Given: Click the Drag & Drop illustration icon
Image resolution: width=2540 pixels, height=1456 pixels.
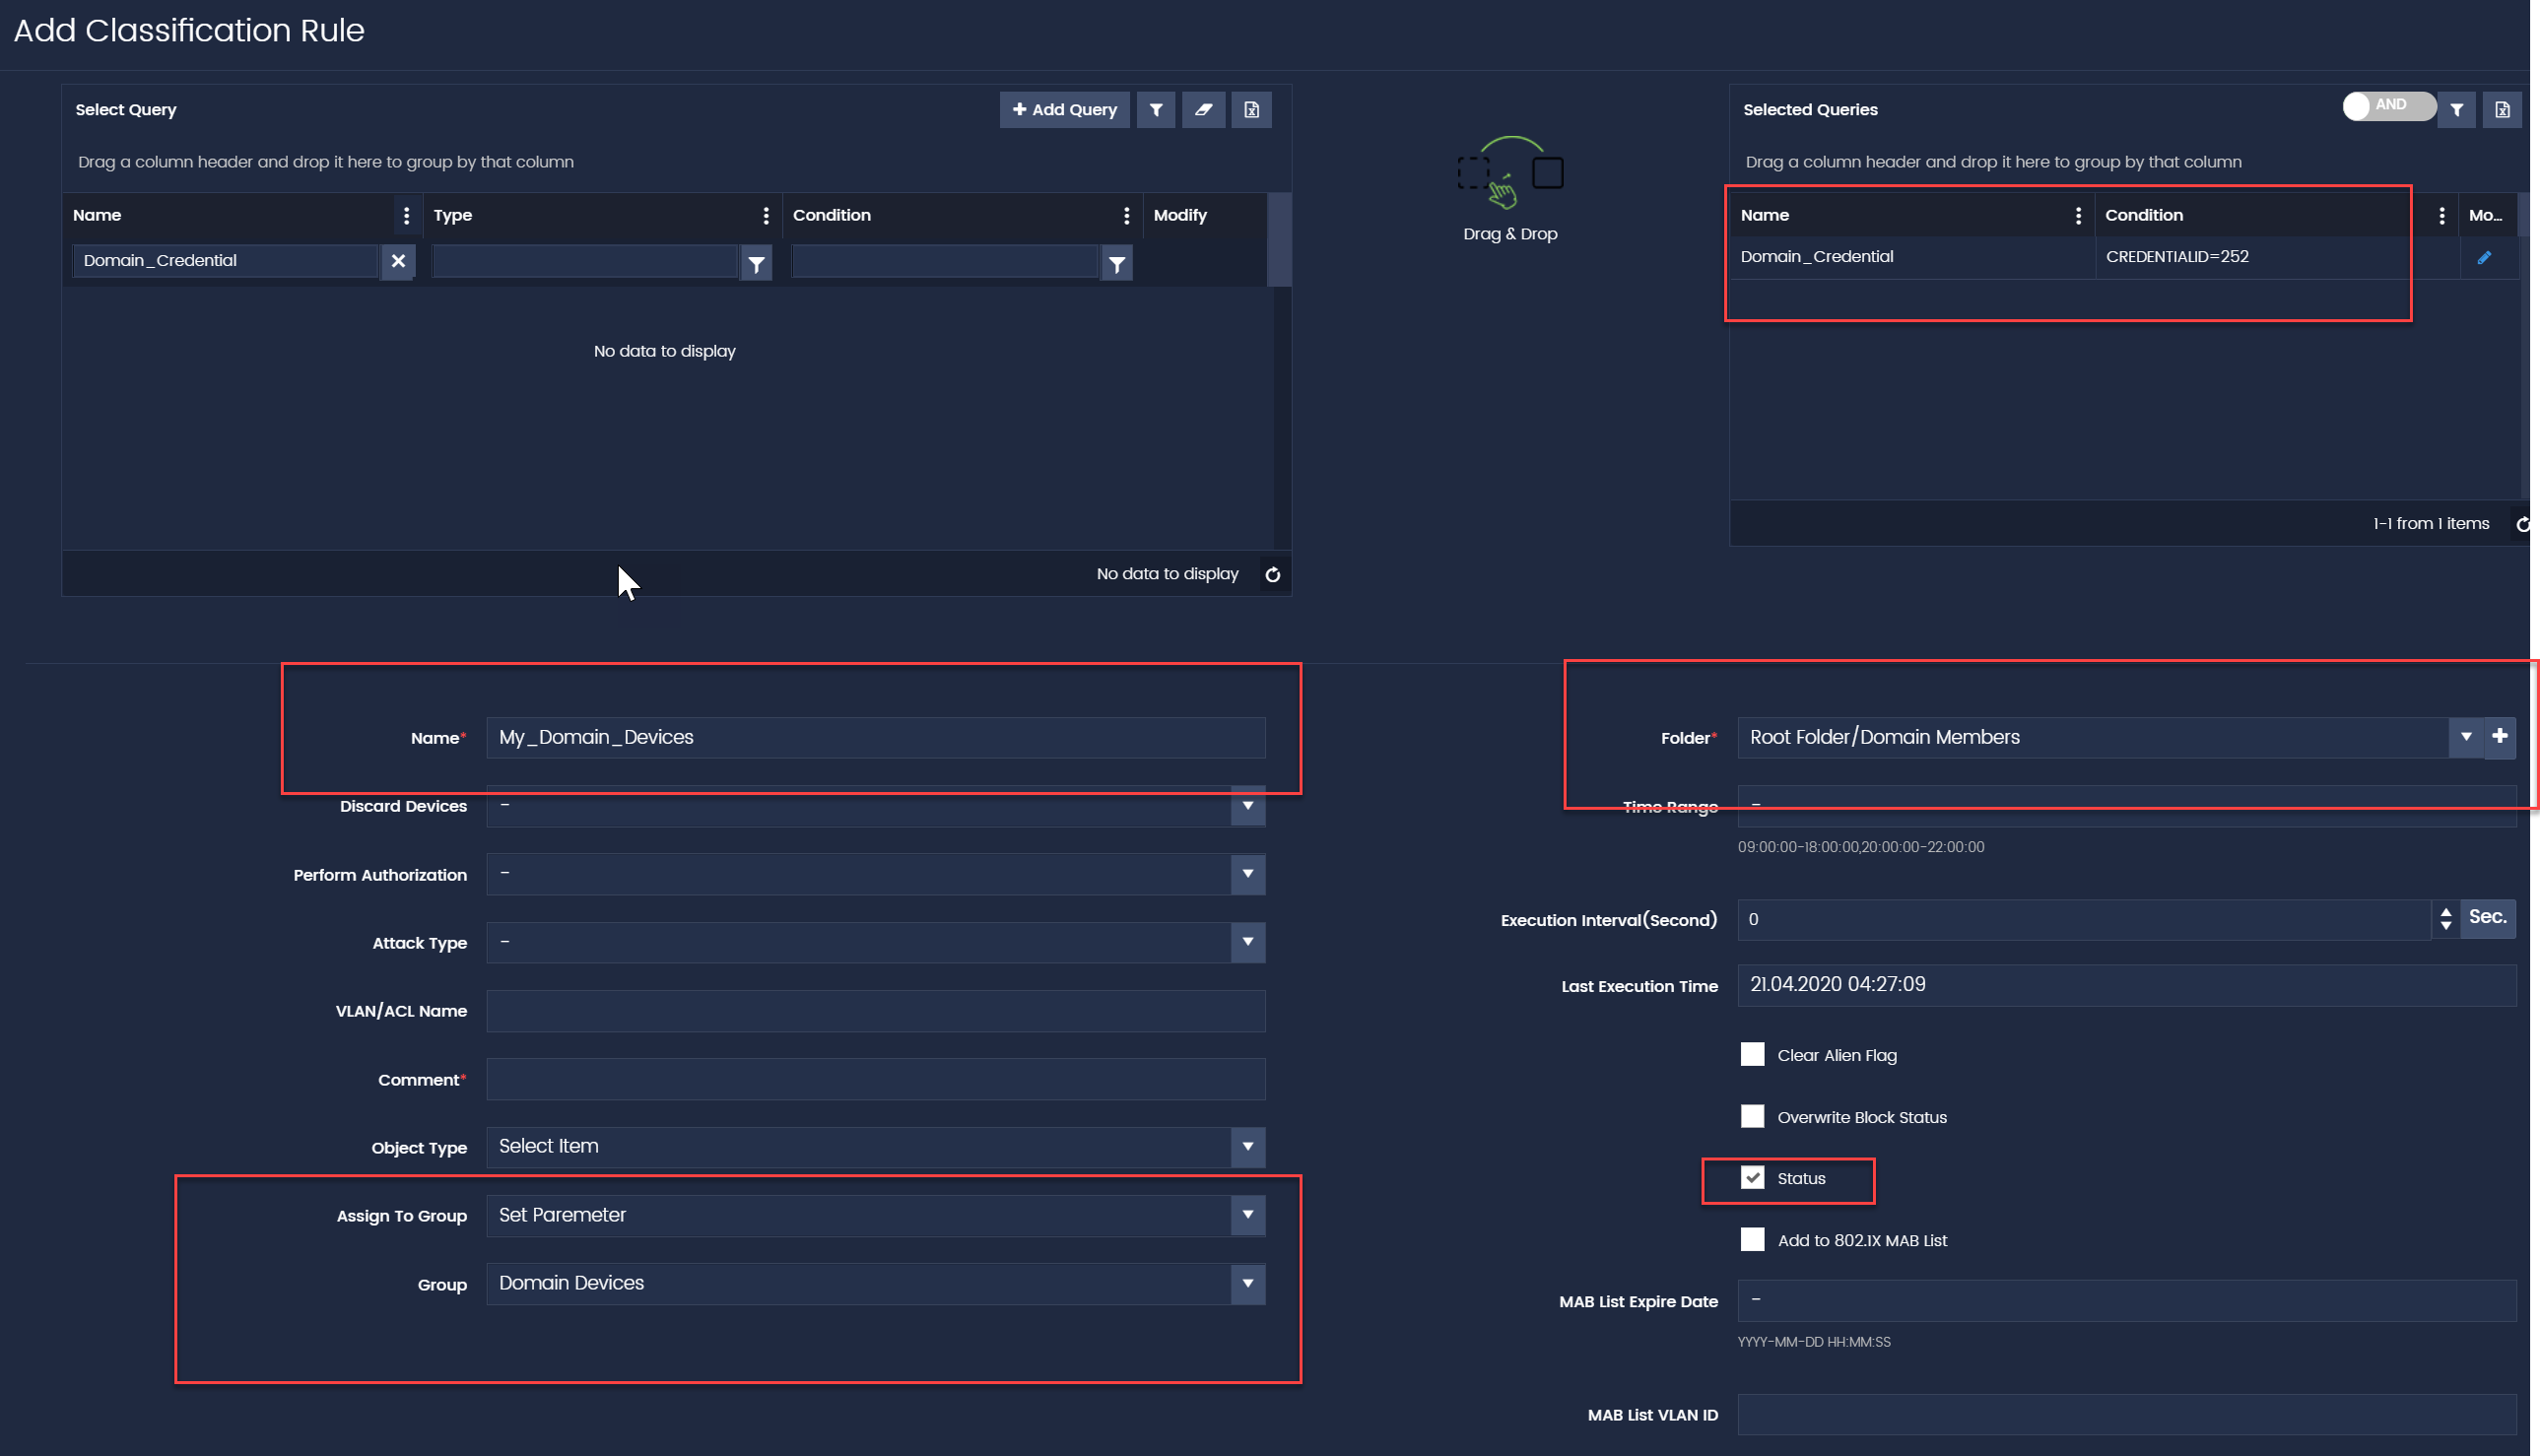Looking at the screenshot, I should [1510, 172].
